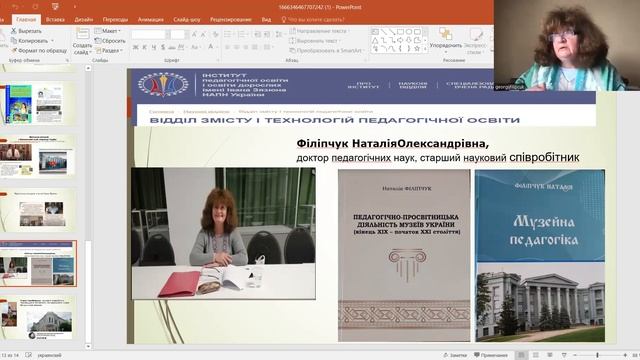The width and height of the screenshot is (640, 360).
Task: Open the line spacing options
Action: click(280, 35)
